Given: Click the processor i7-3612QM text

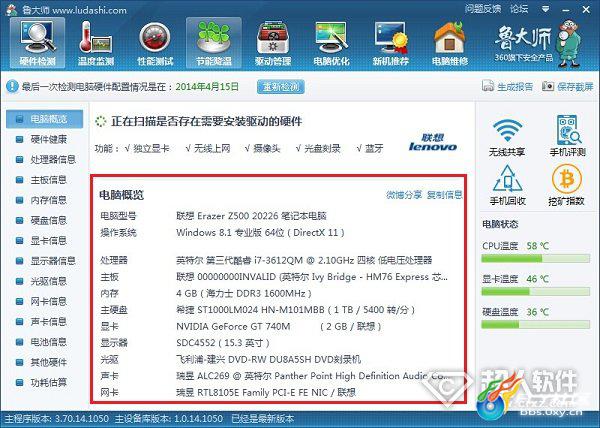Looking at the screenshot, I should (x=304, y=260).
